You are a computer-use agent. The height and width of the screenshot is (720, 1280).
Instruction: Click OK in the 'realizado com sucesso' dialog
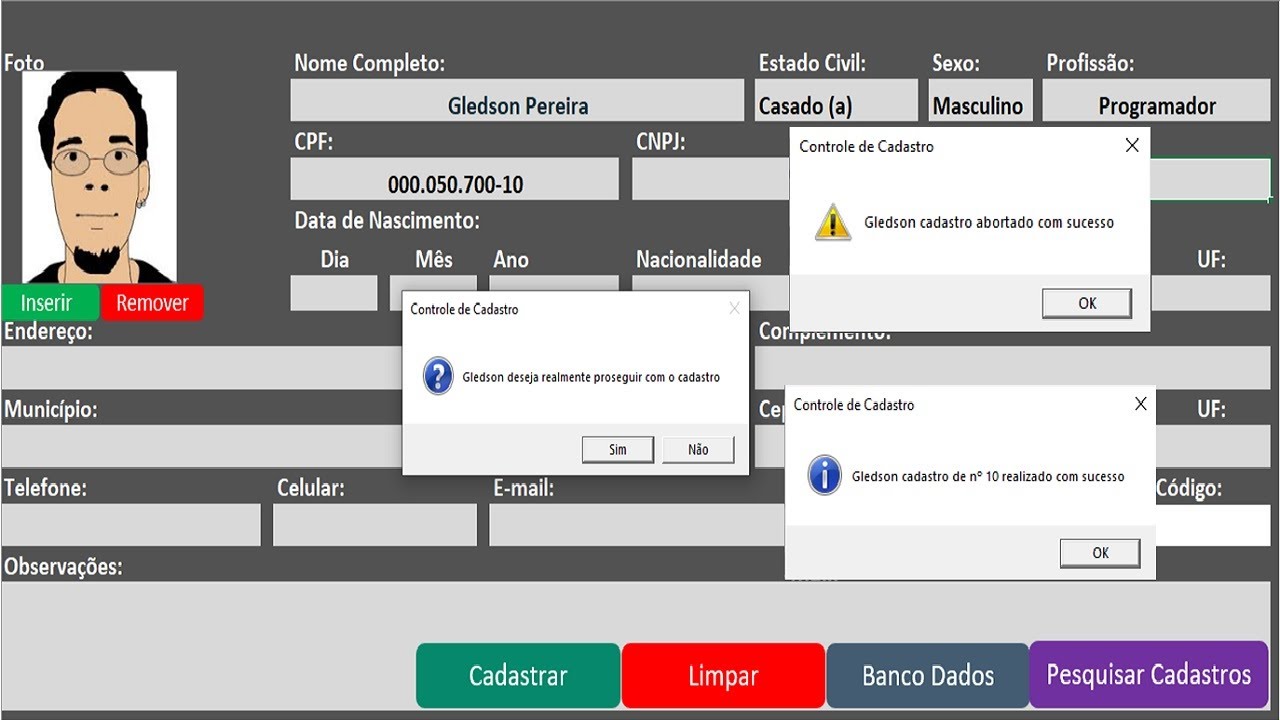[x=1100, y=552]
